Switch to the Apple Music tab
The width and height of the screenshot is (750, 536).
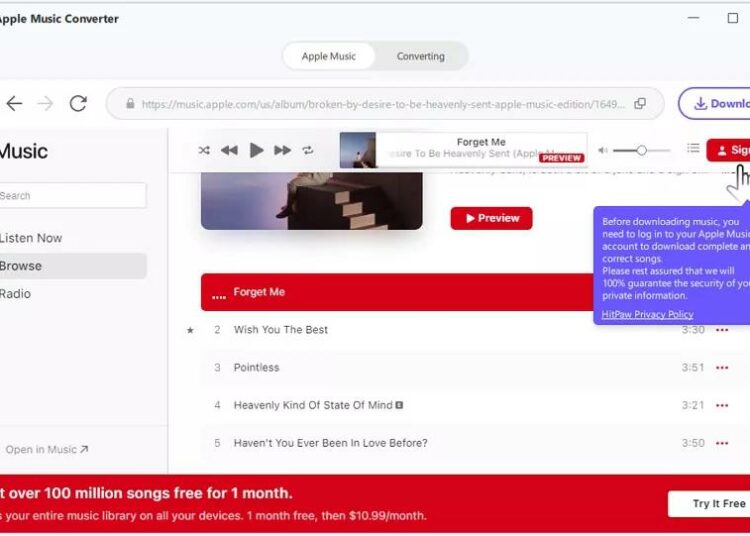coord(329,56)
